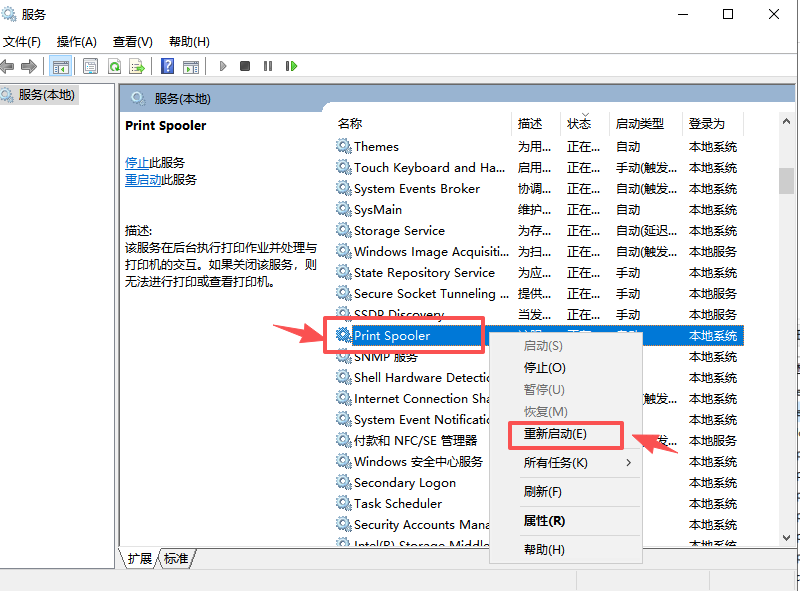The height and width of the screenshot is (591, 800).
Task: Click the Export List toolbar icon
Action: pos(137,66)
